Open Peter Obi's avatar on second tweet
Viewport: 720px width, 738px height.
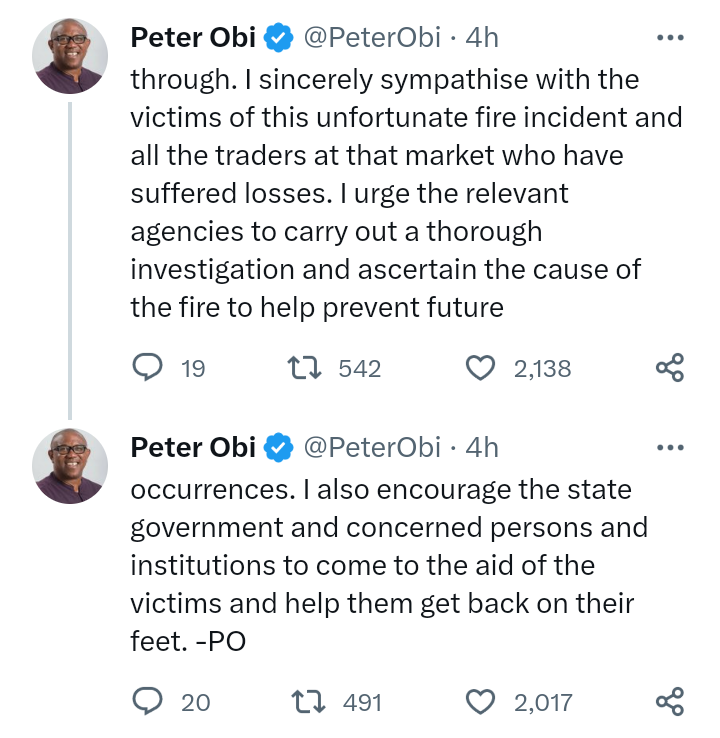pos(69,465)
